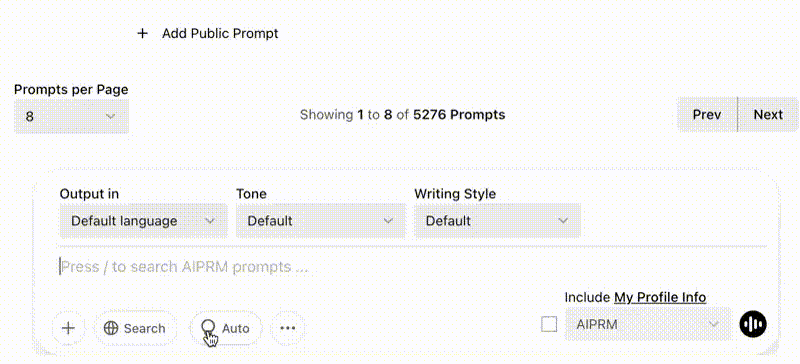Open the My Profile Info link

point(660,297)
